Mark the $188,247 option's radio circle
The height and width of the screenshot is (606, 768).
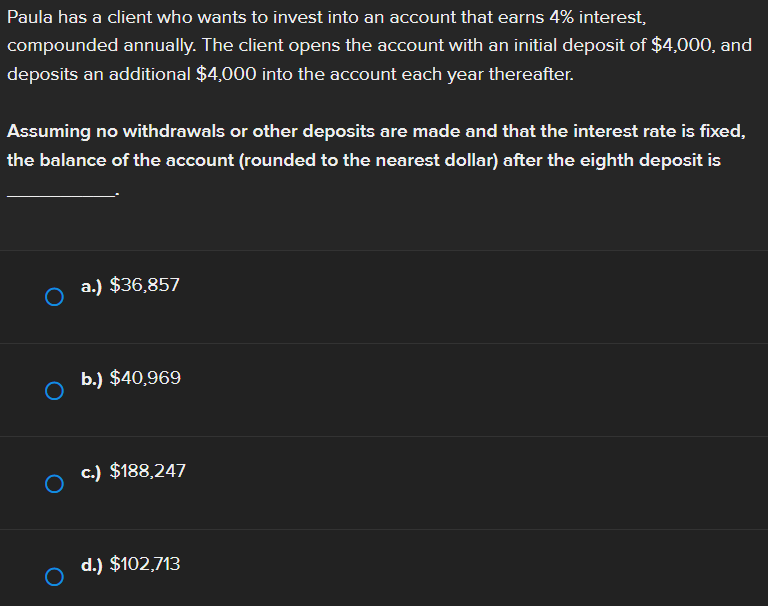pos(54,484)
